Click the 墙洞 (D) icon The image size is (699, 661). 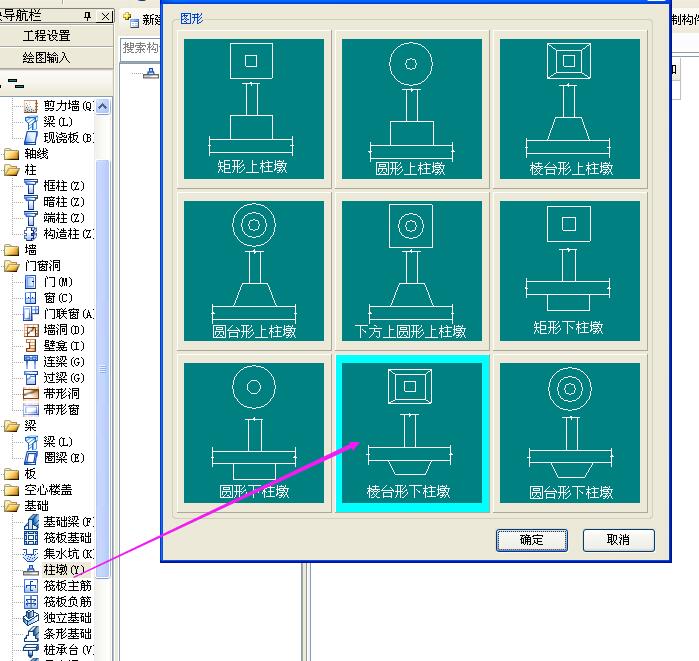[x=30, y=330]
